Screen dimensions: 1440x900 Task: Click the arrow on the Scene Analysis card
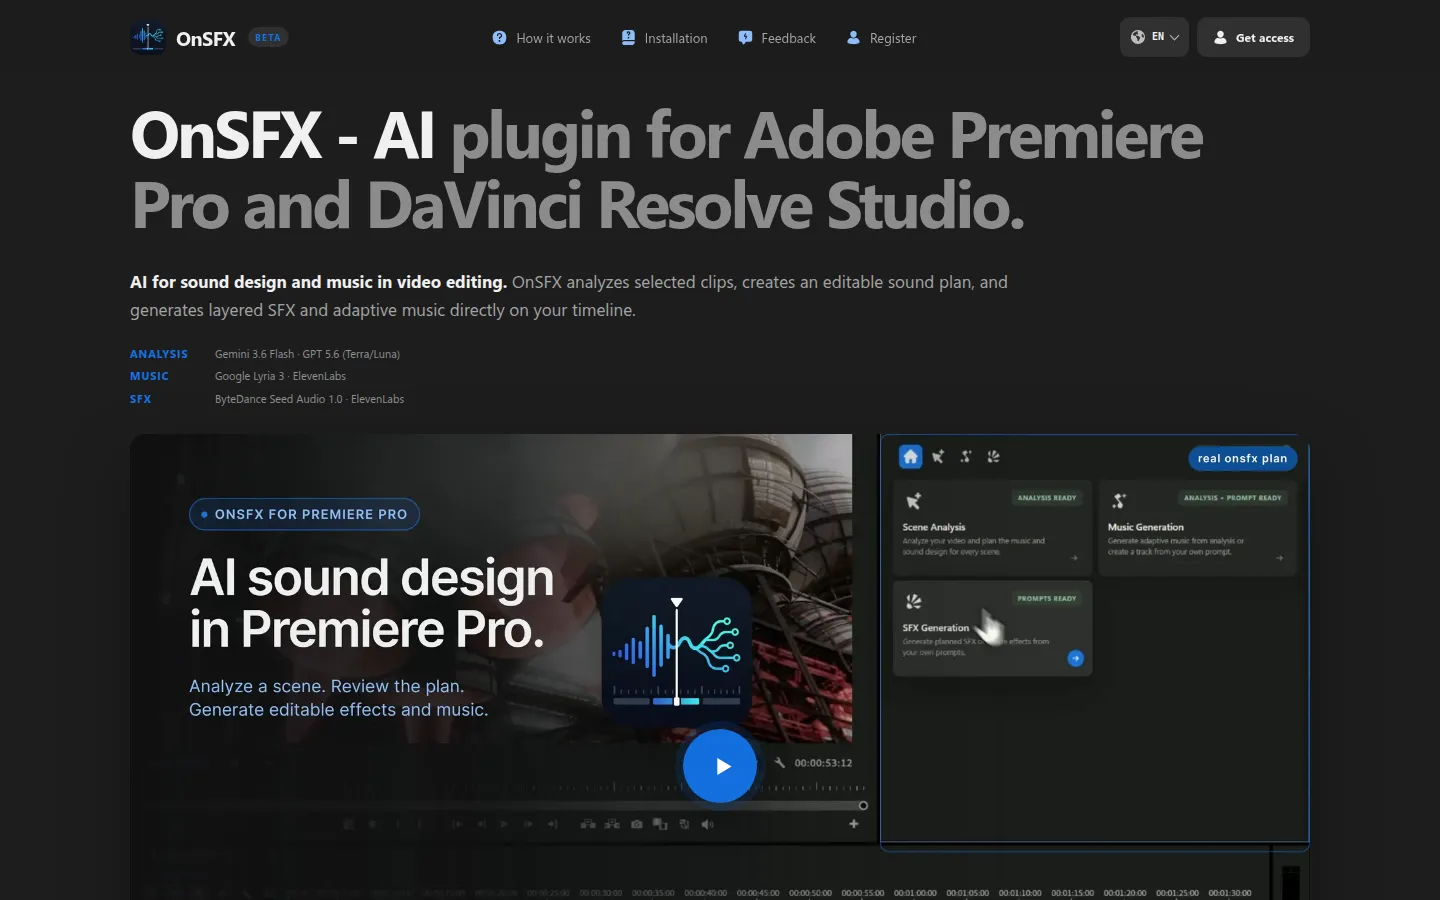point(1074,558)
